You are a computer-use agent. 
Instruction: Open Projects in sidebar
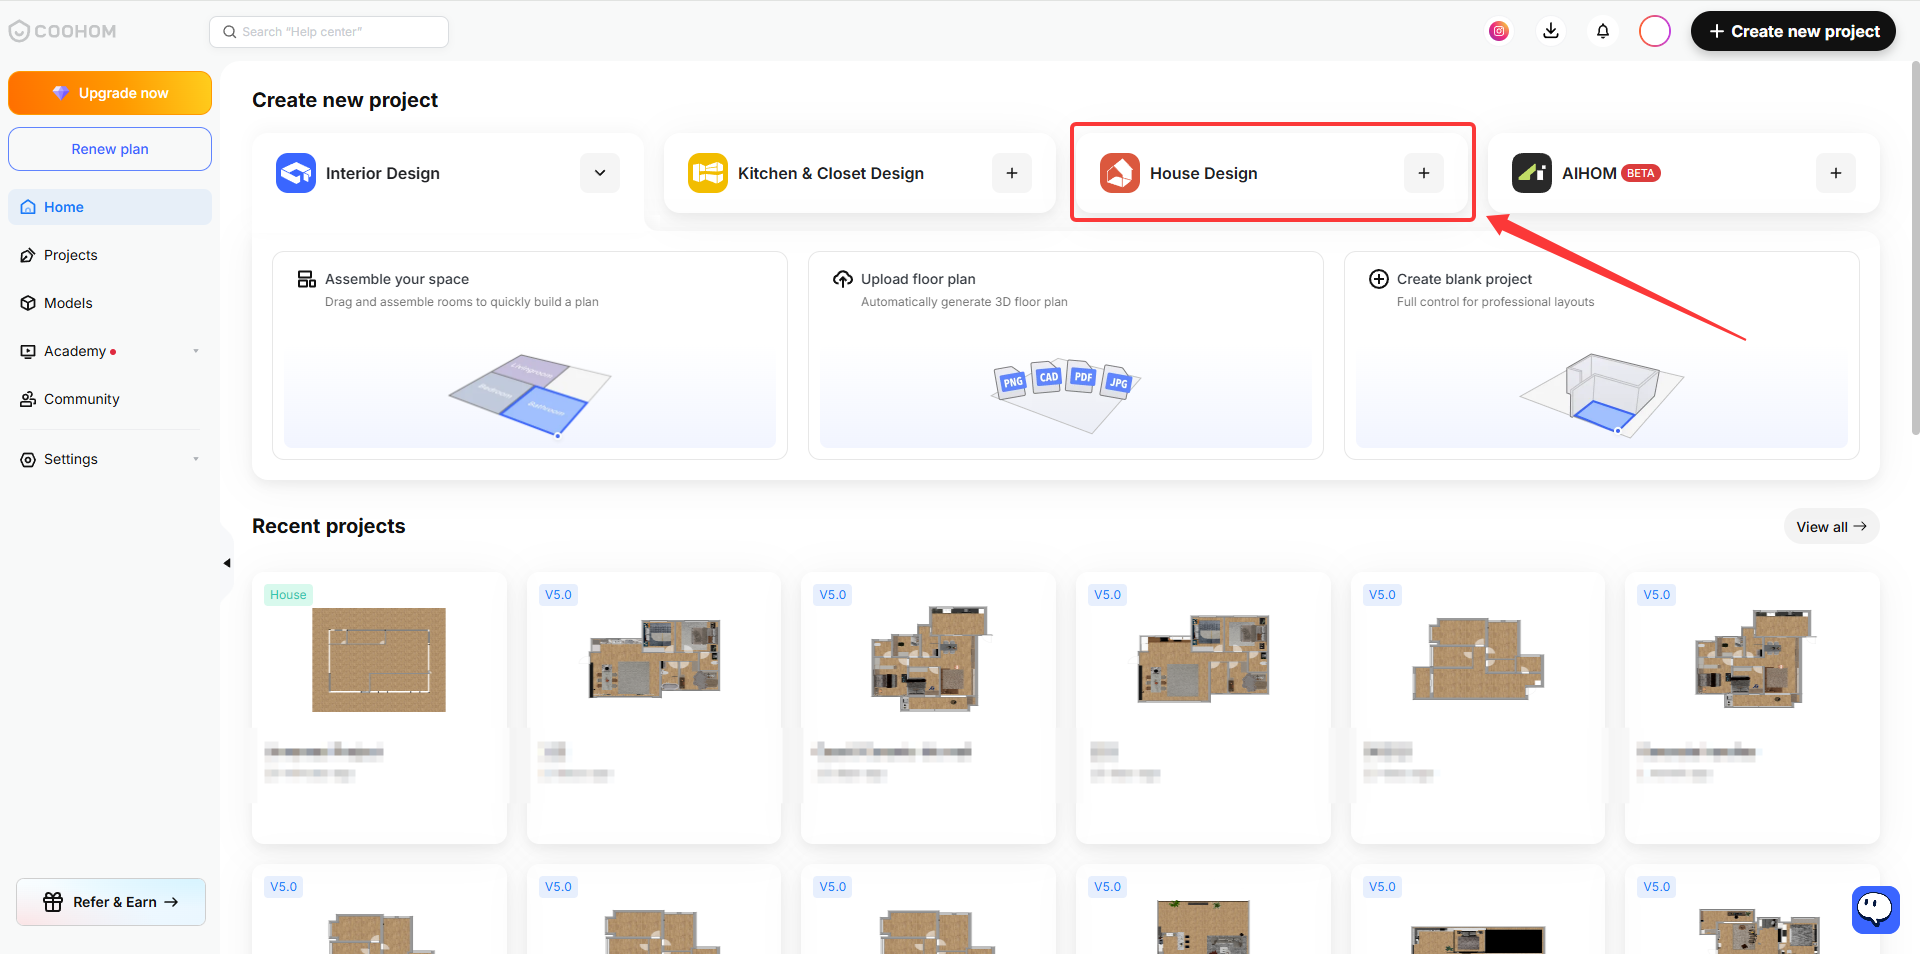pyautogui.click(x=110, y=255)
